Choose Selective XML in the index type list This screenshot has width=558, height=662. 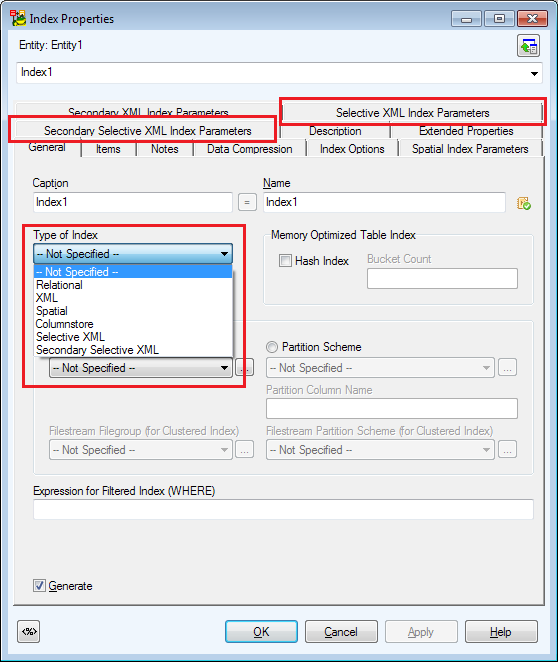133,337
